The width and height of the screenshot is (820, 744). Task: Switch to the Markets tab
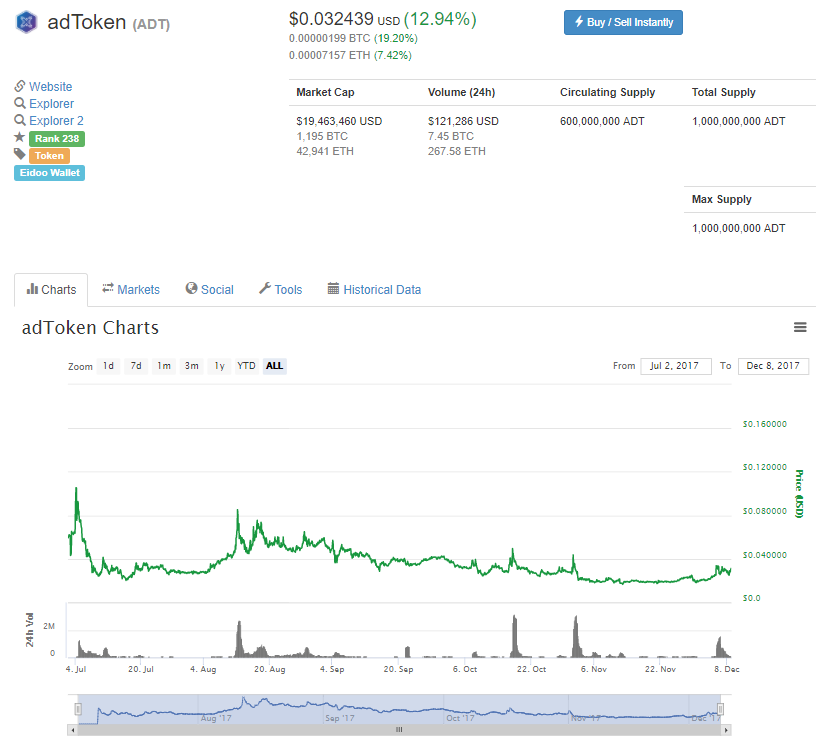pyautogui.click(x=131, y=290)
